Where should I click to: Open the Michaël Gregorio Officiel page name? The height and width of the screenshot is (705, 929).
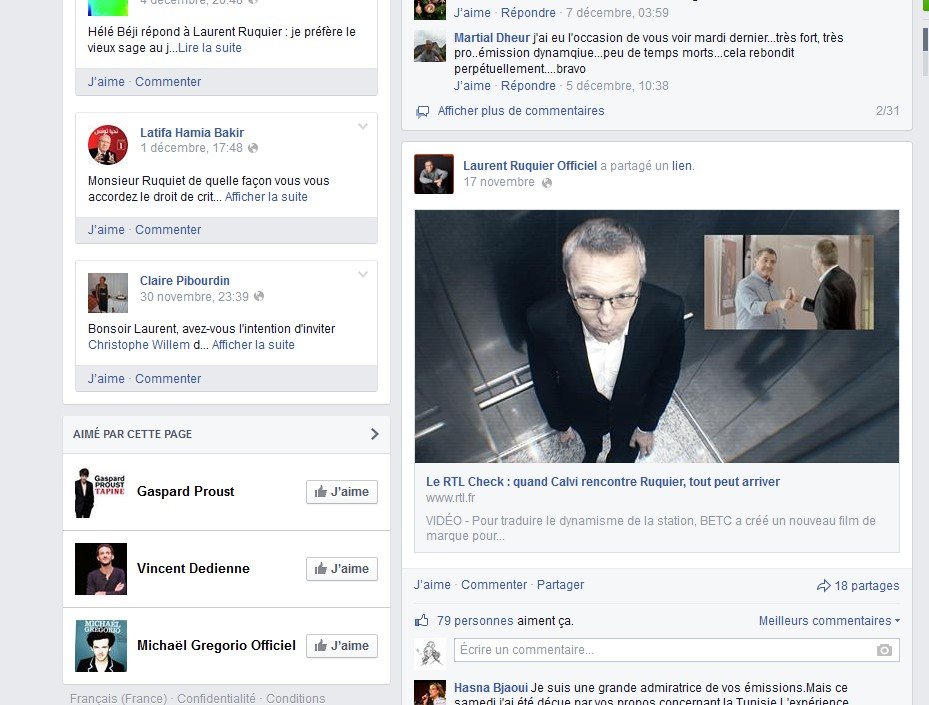(216, 646)
